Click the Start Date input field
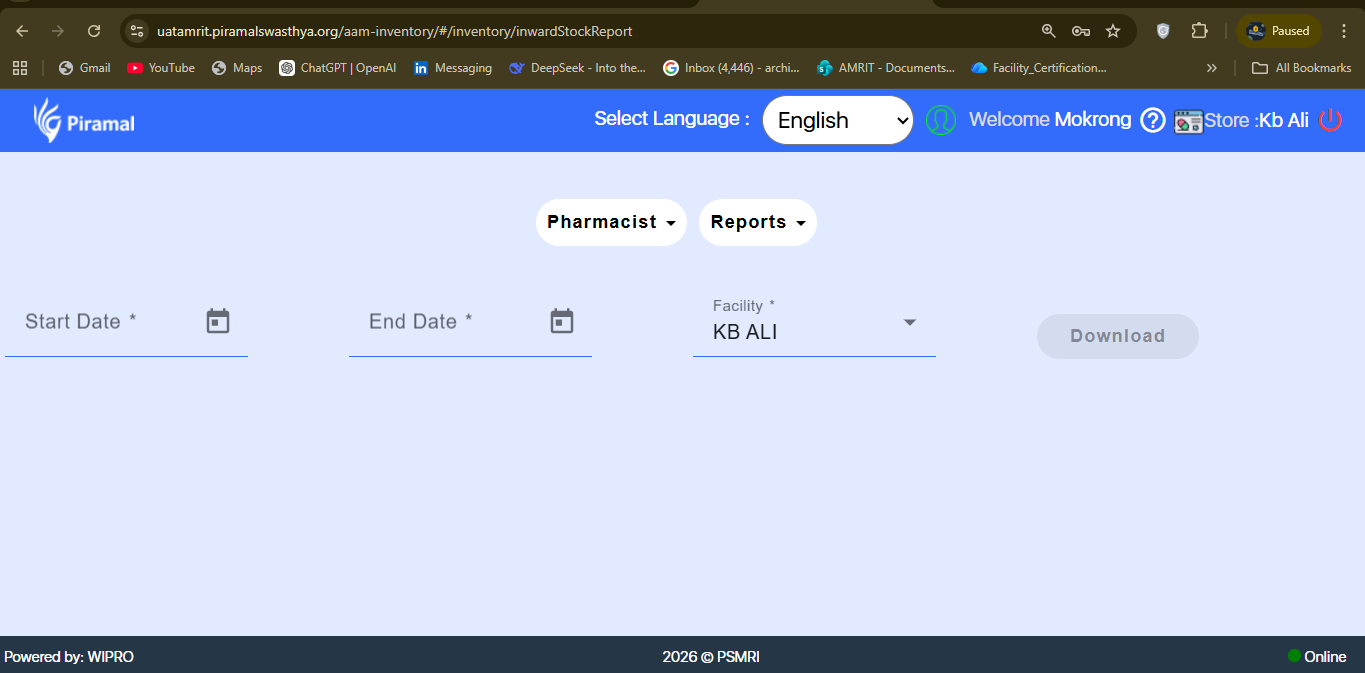Viewport: 1365px width, 673px height. [x=100, y=322]
